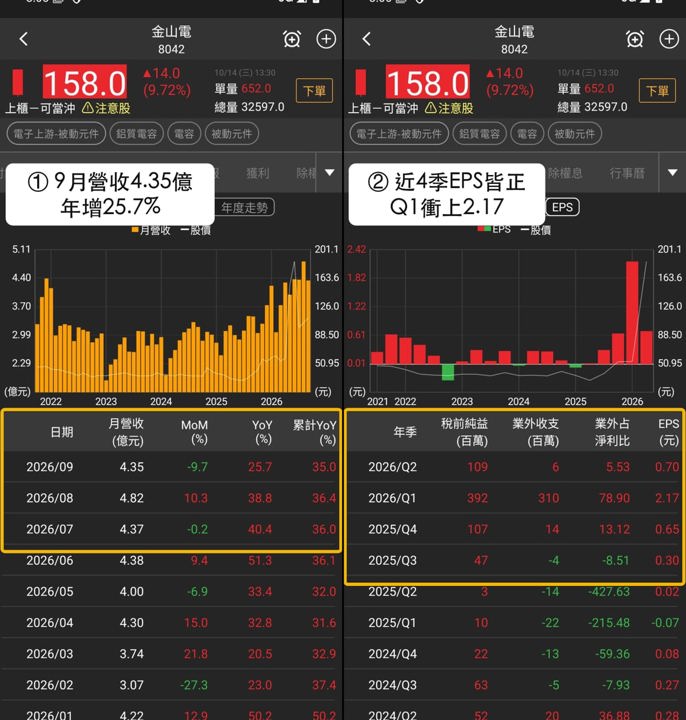
Task: Tap the 158.0 price in left panel
Action: [x=84, y=83]
